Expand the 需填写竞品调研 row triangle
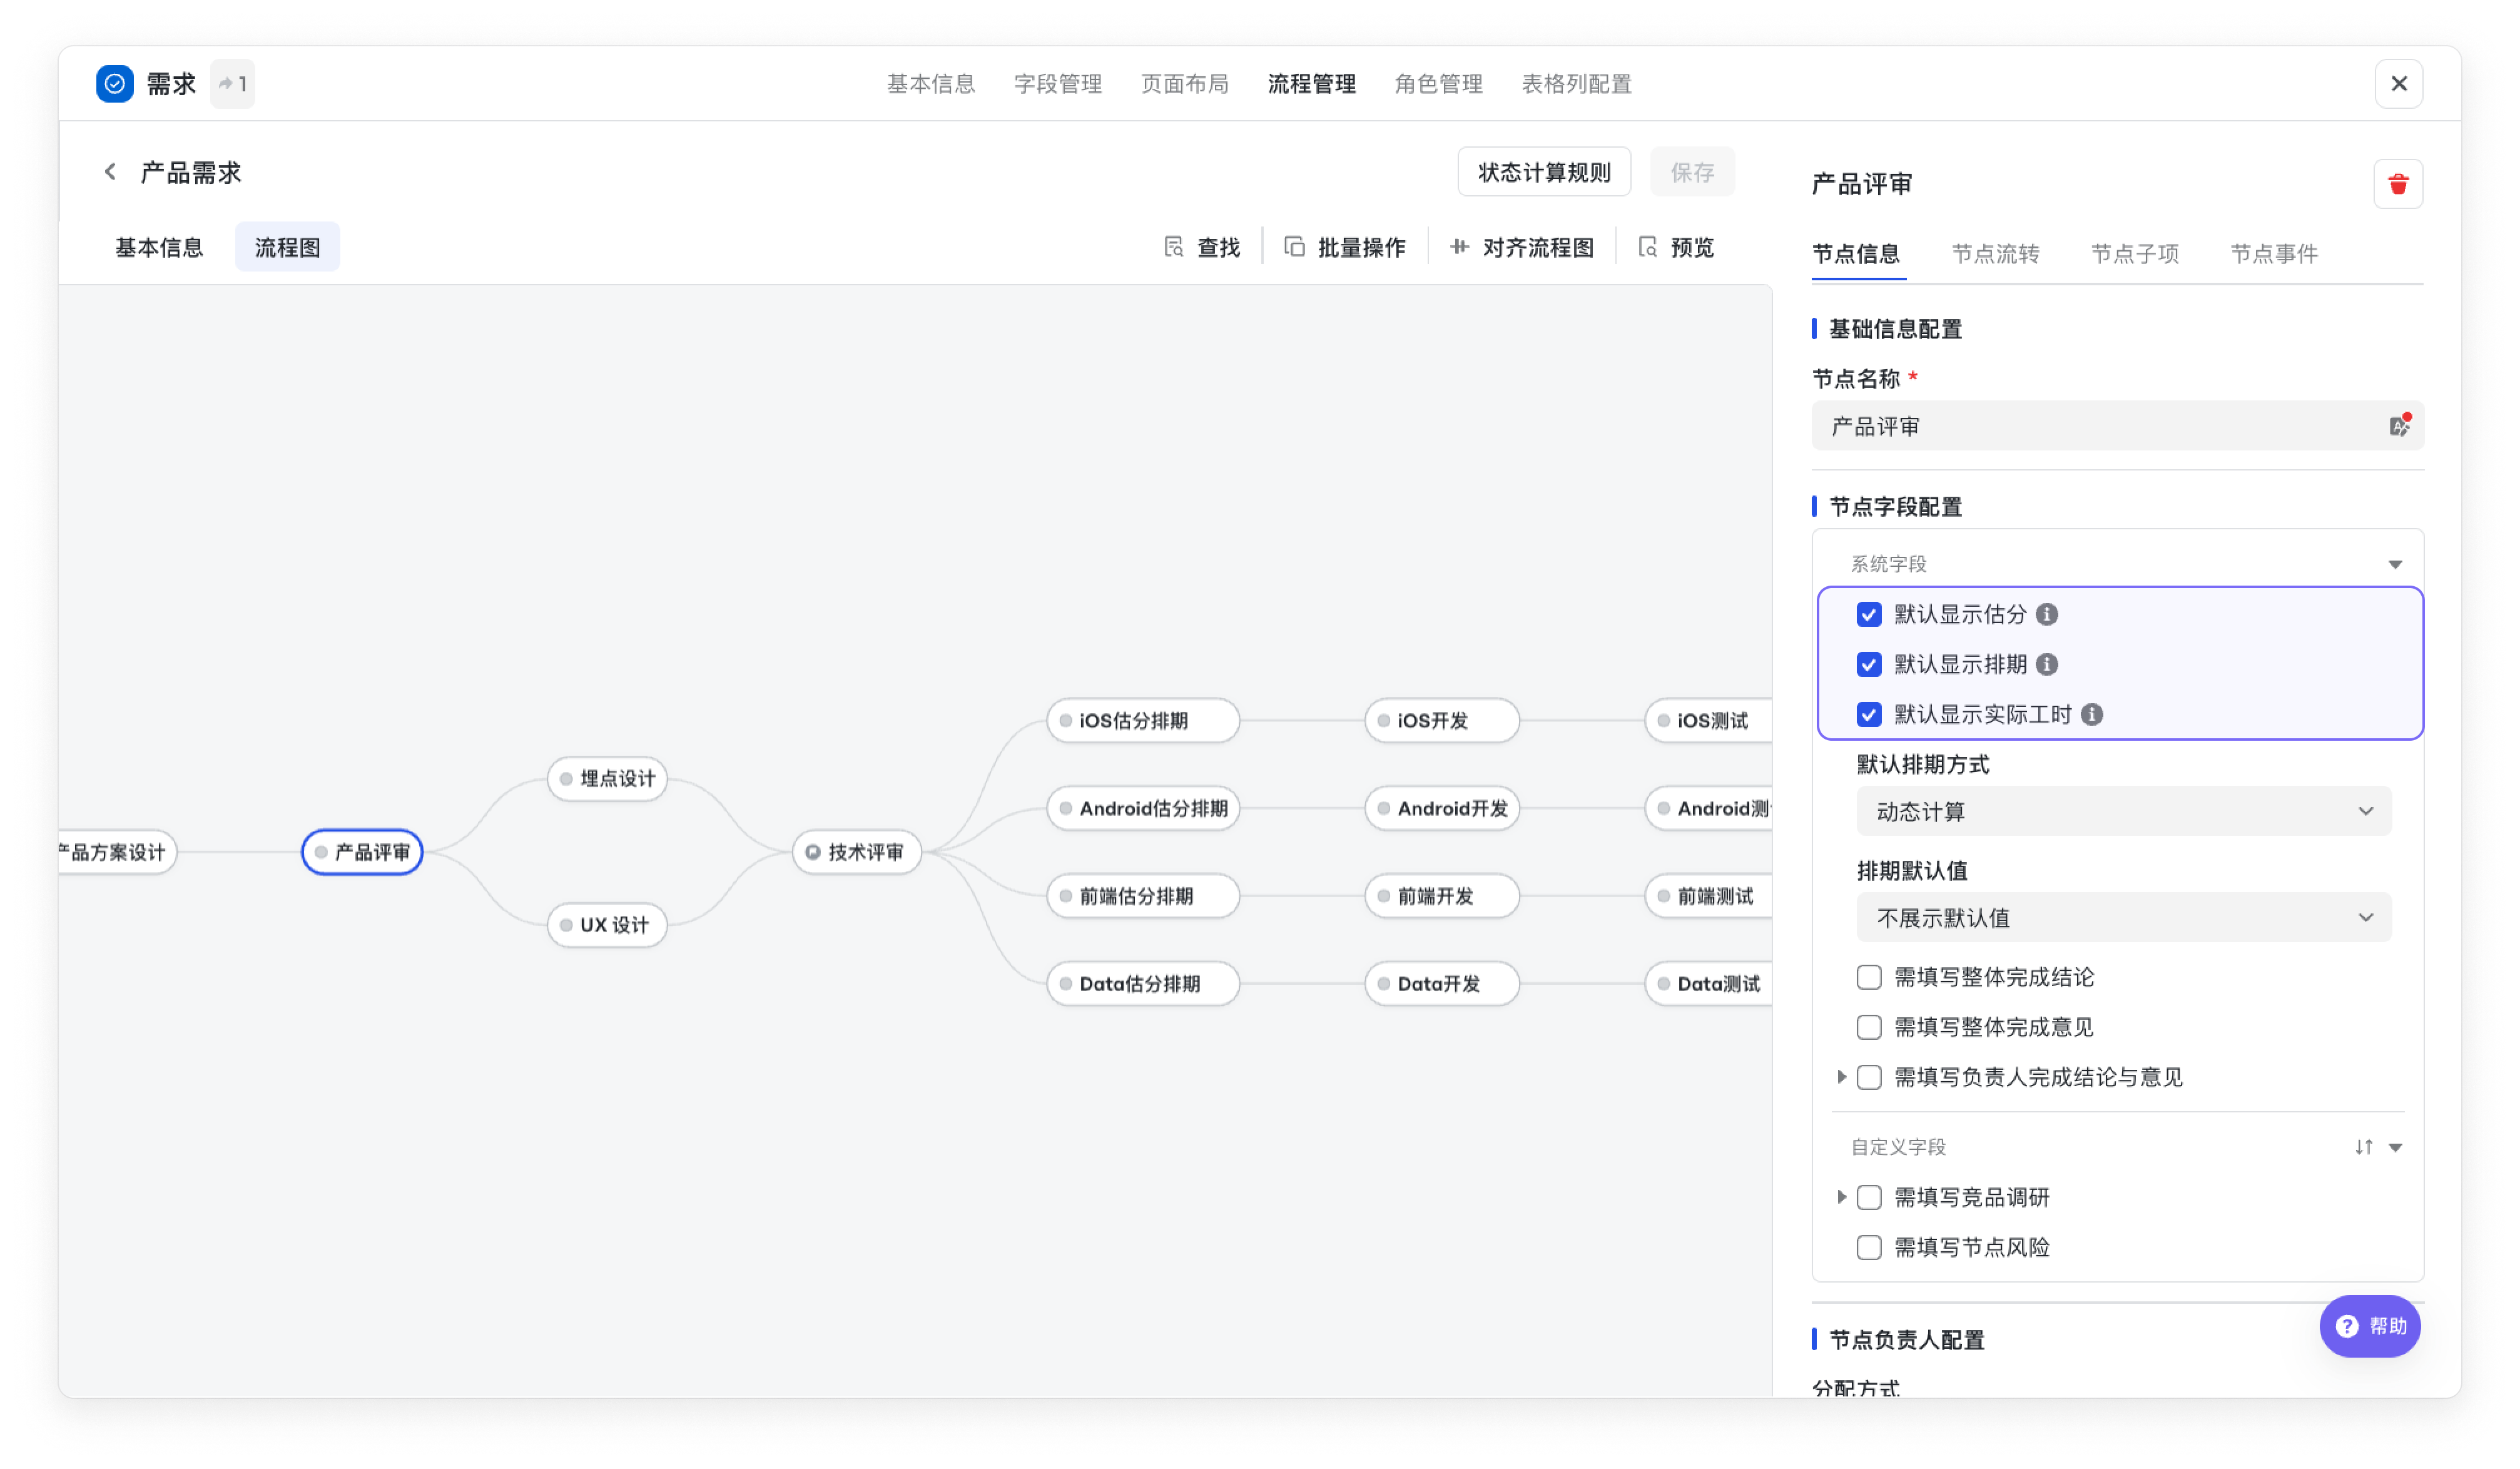Screen dimensions: 2520x1469 1841,1197
